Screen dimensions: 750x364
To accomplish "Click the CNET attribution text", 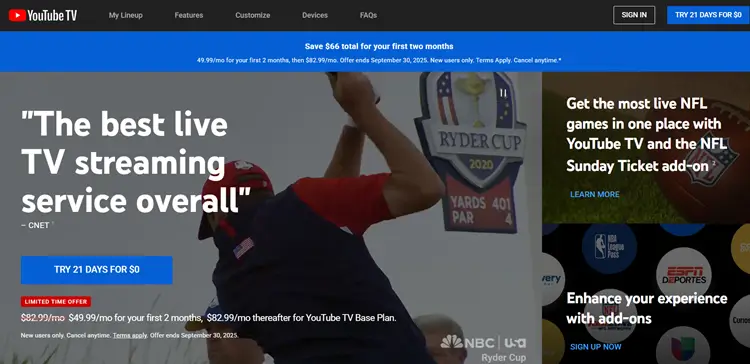I will pos(35,225).
